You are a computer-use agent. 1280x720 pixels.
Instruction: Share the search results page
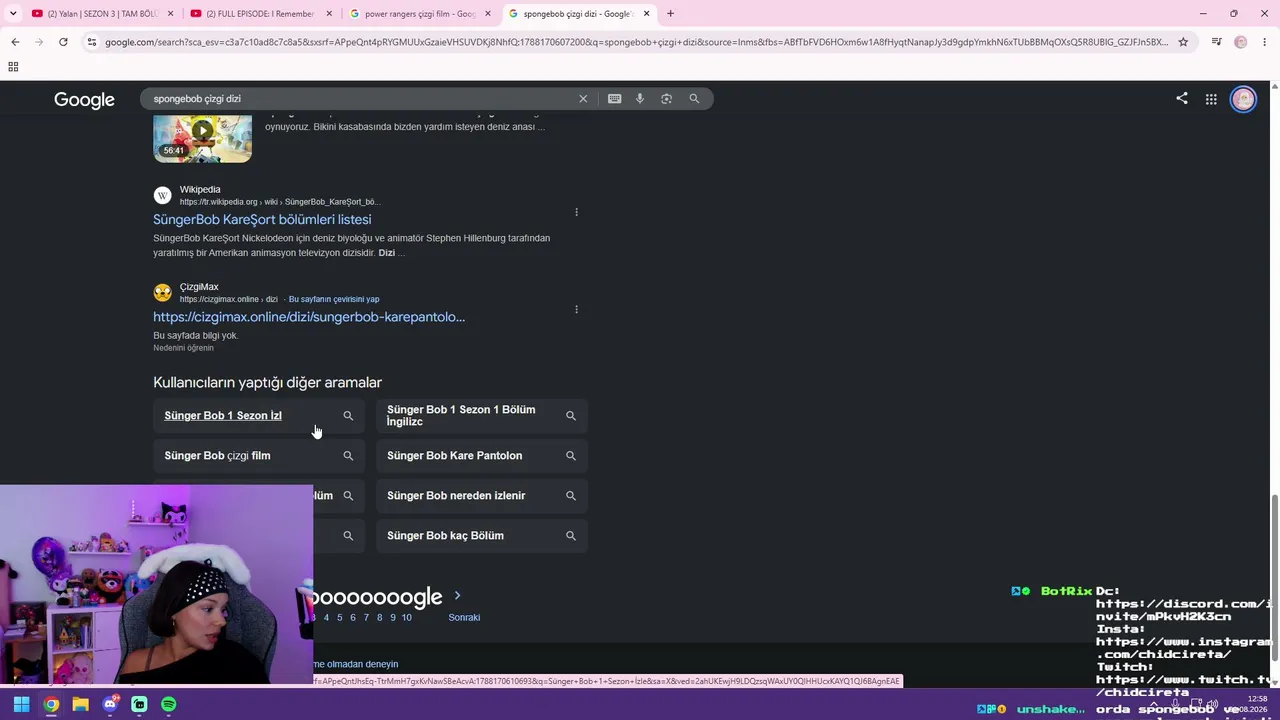point(1182,99)
